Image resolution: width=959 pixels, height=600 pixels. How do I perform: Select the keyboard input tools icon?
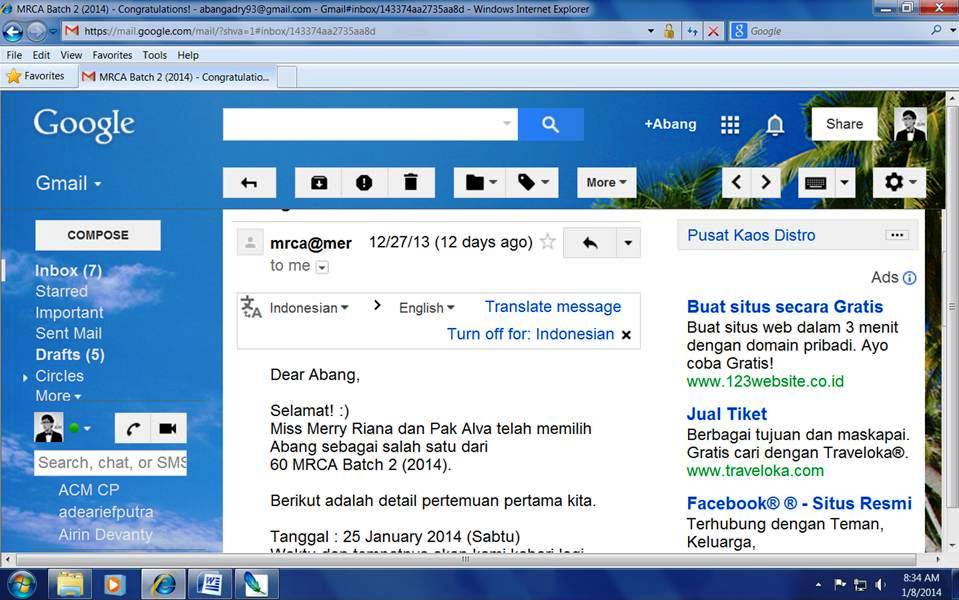(815, 182)
